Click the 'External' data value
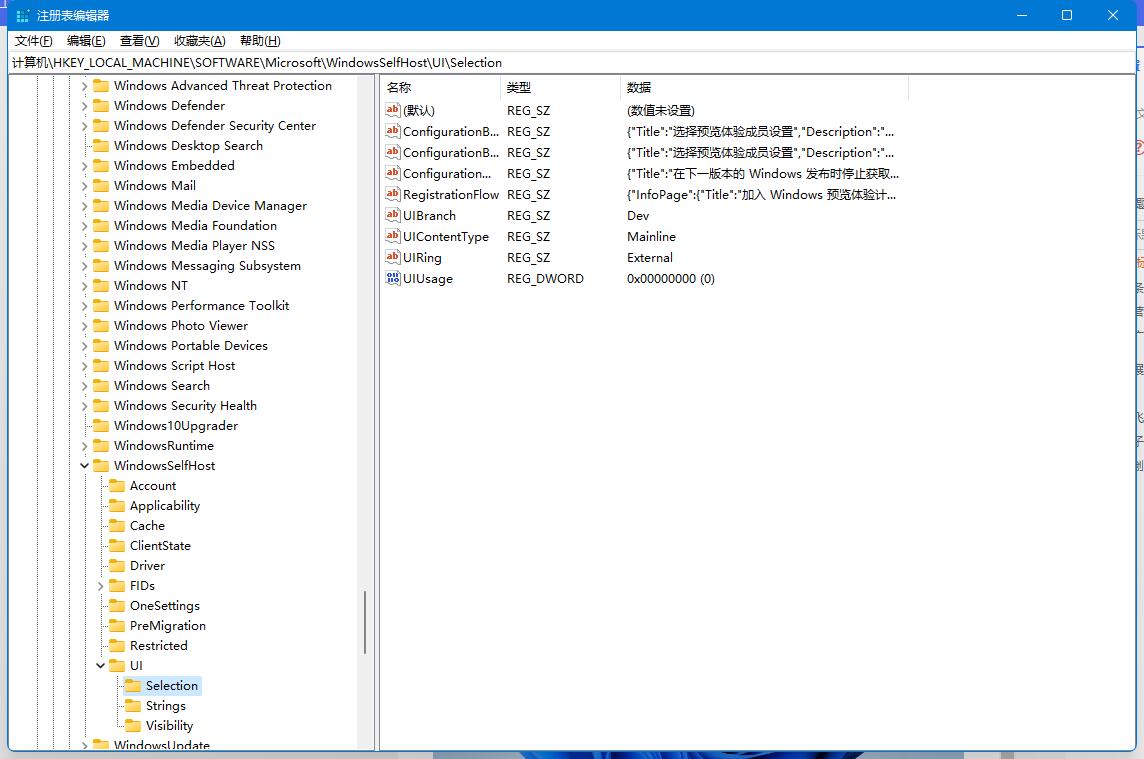 click(x=650, y=258)
